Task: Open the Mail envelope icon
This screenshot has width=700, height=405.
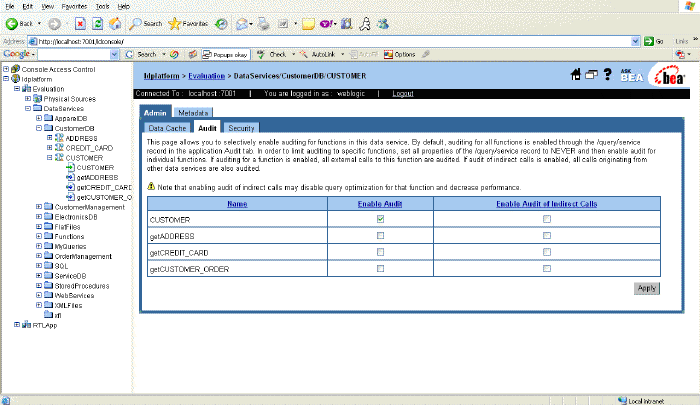Action: (x=242, y=24)
